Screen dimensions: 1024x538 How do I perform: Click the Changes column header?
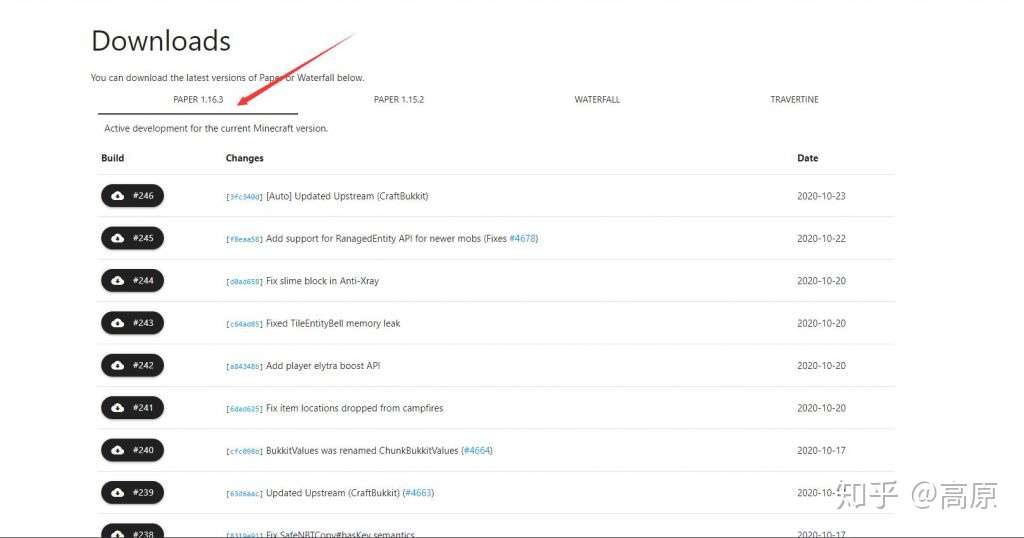click(244, 158)
